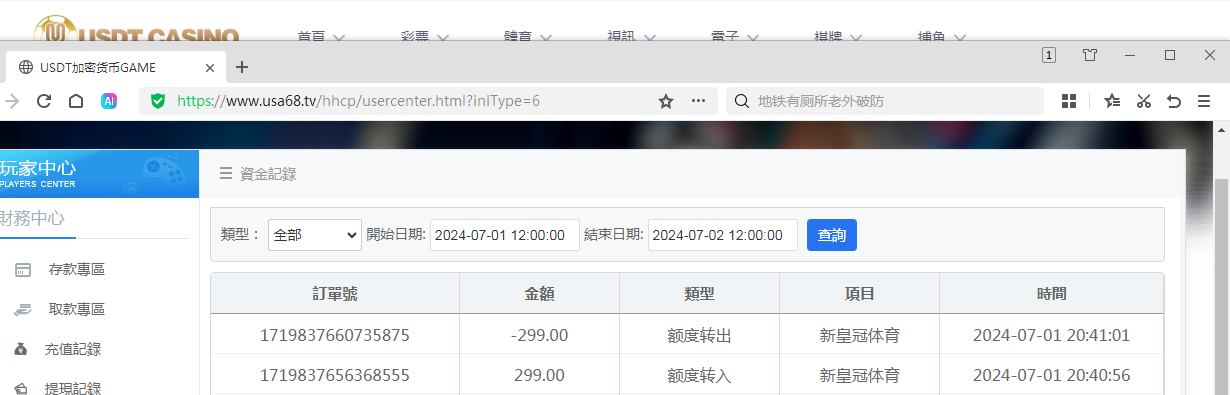Viewport: 1230px width, 395px height.
Task: Open the three-dot address bar menu
Action: click(x=699, y=101)
